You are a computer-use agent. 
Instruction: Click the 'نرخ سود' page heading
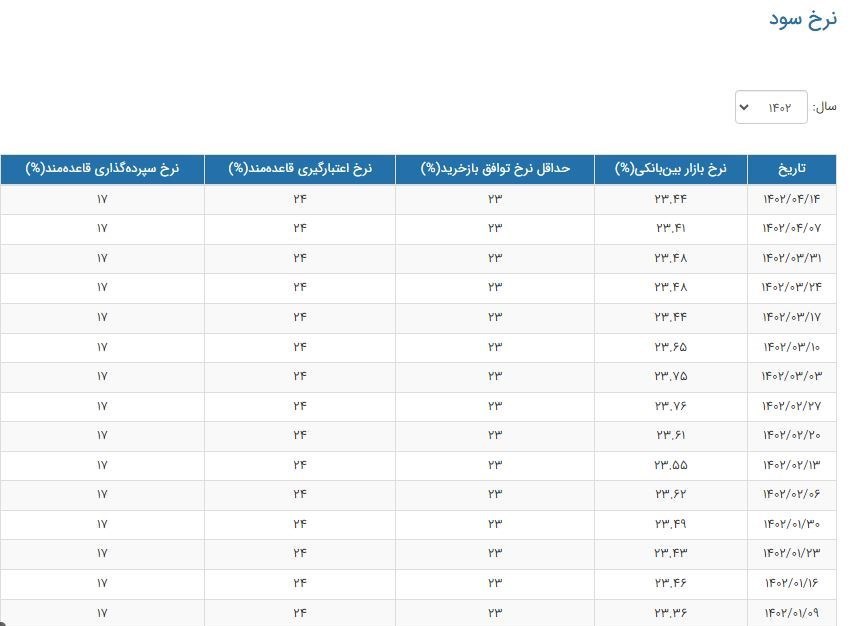tap(803, 19)
